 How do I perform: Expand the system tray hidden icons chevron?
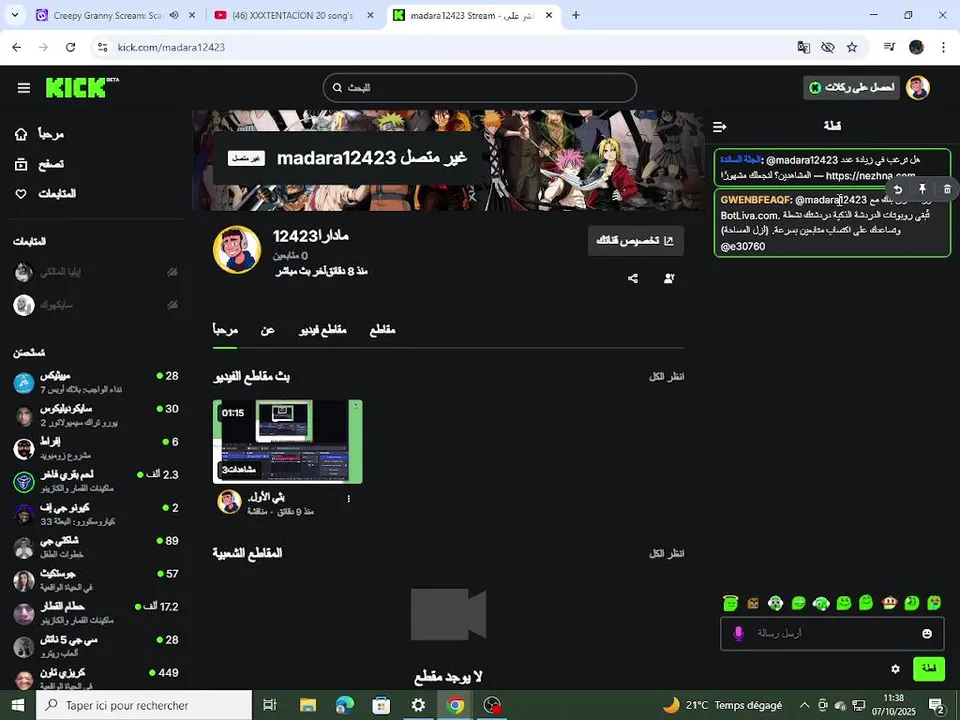804,705
